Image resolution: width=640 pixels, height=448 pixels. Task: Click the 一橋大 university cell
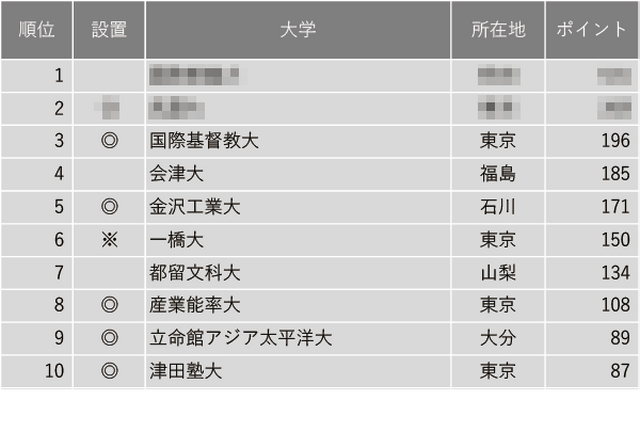click(x=176, y=240)
